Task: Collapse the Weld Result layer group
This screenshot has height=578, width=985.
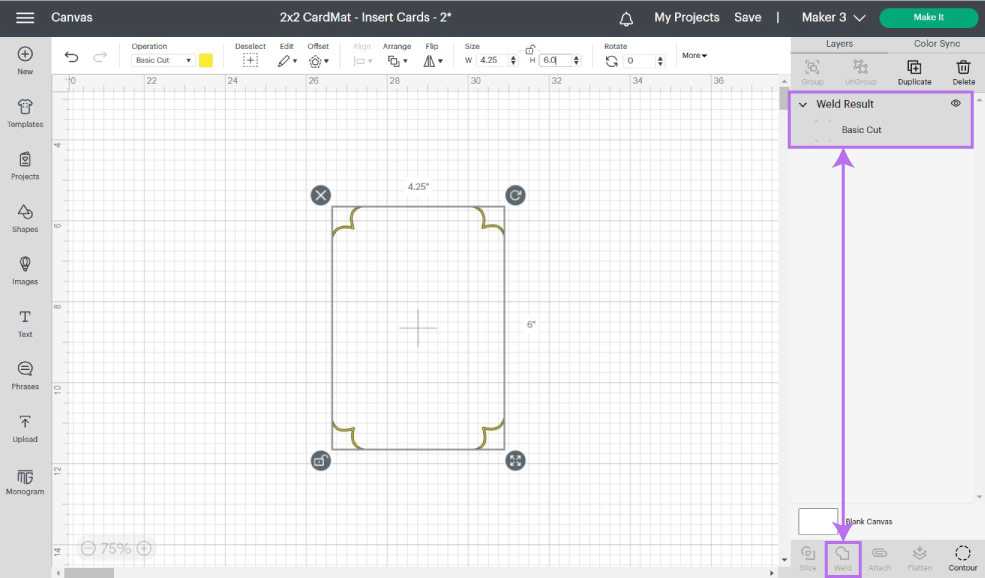Action: [802, 104]
